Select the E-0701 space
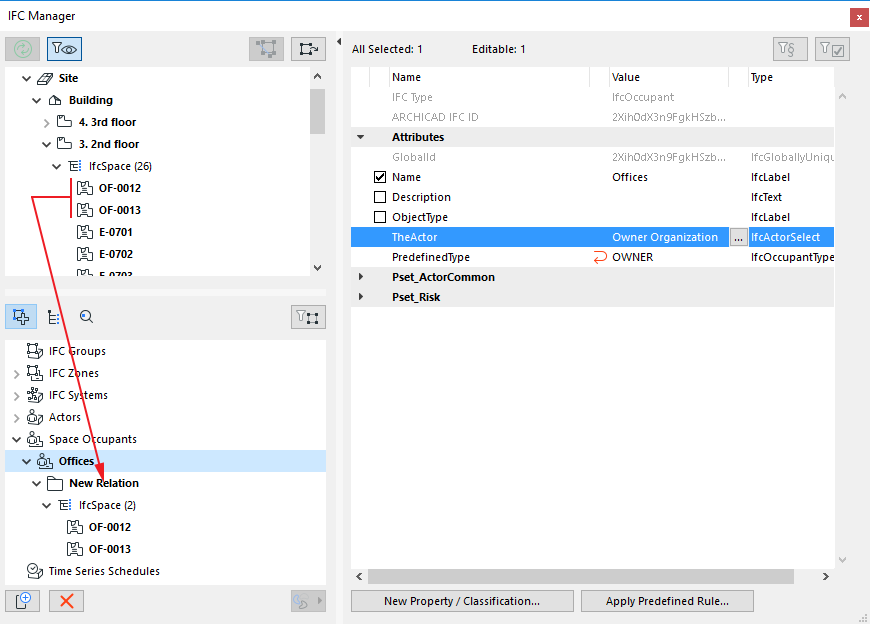Viewport: 870px width, 624px height. click(116, 232)
